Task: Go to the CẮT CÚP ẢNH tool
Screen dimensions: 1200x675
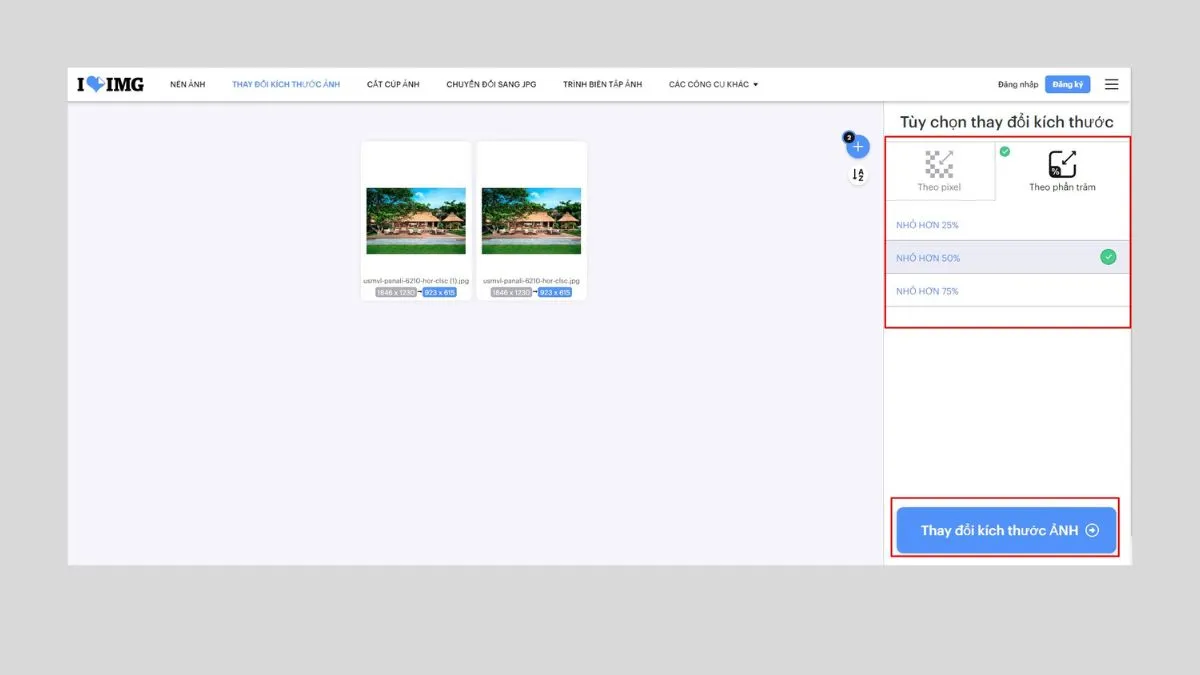Action: point(393,85)
